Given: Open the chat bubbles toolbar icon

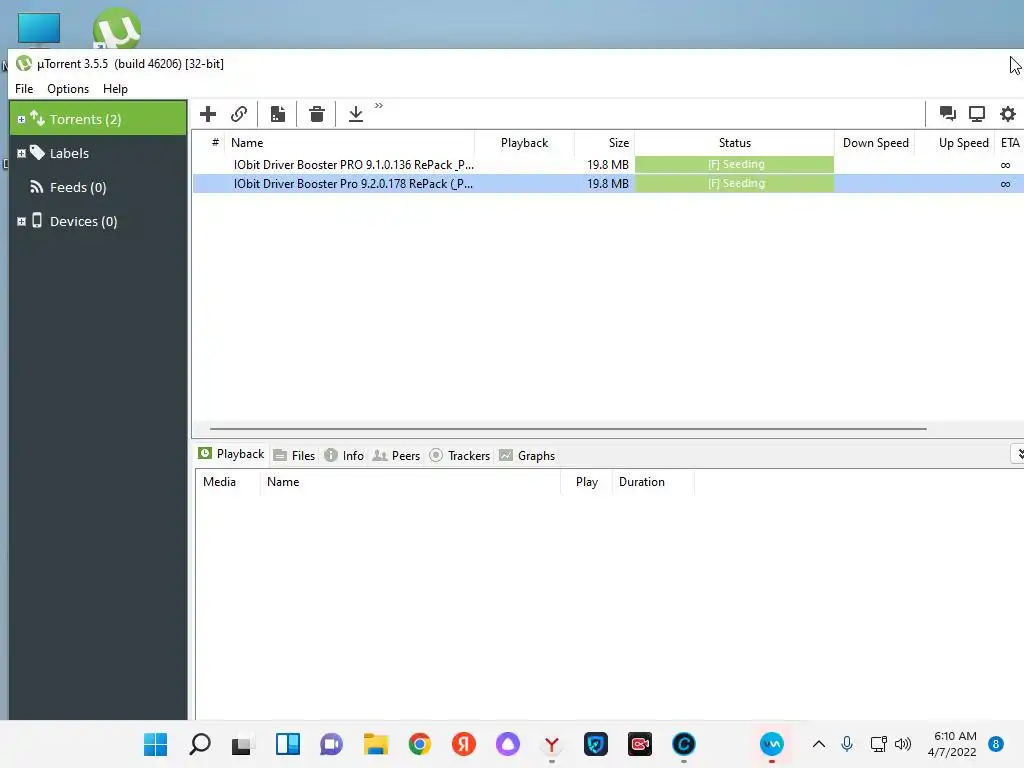Looking at the screenshot, I should click(x=948, y=114).
